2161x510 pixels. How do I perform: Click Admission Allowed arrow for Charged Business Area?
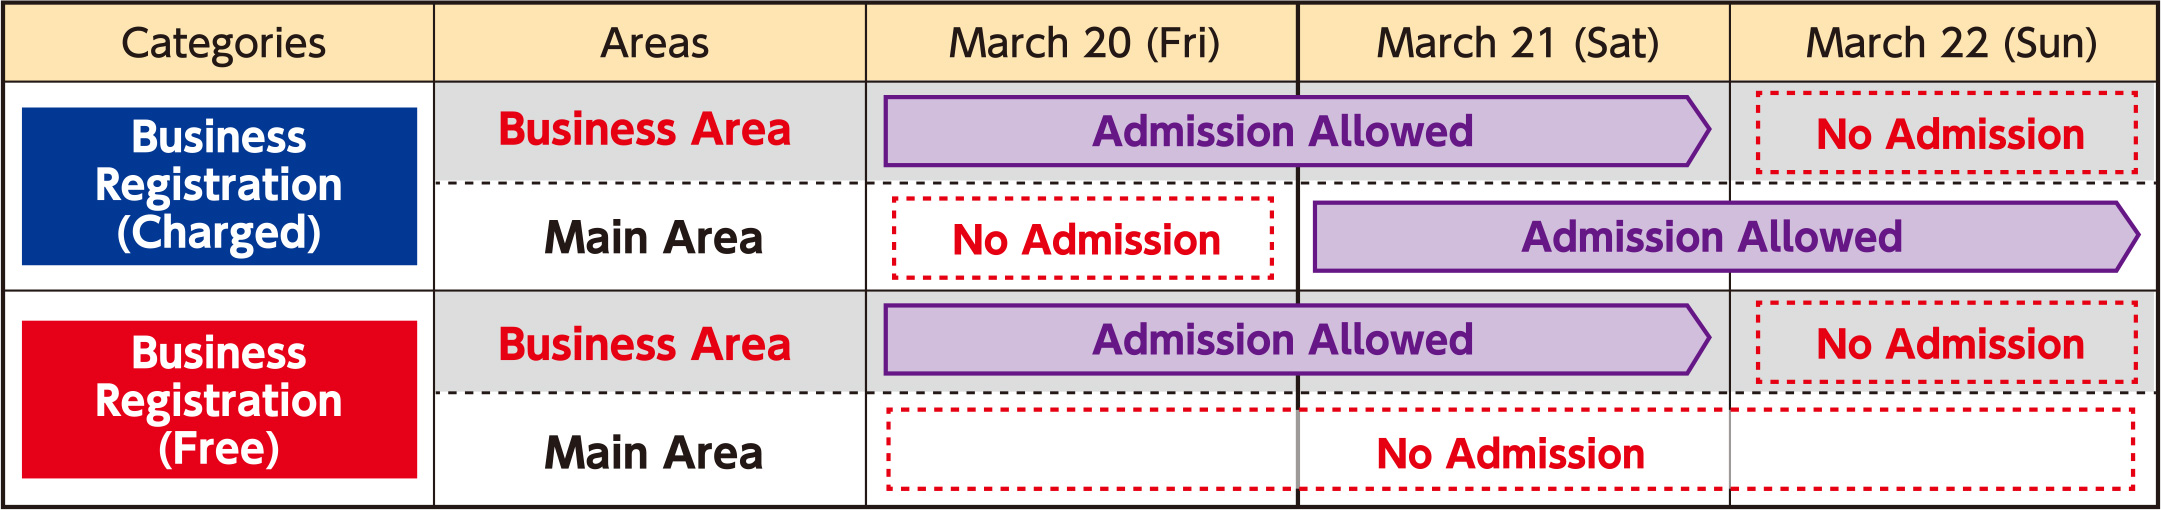click(1284, 131)
